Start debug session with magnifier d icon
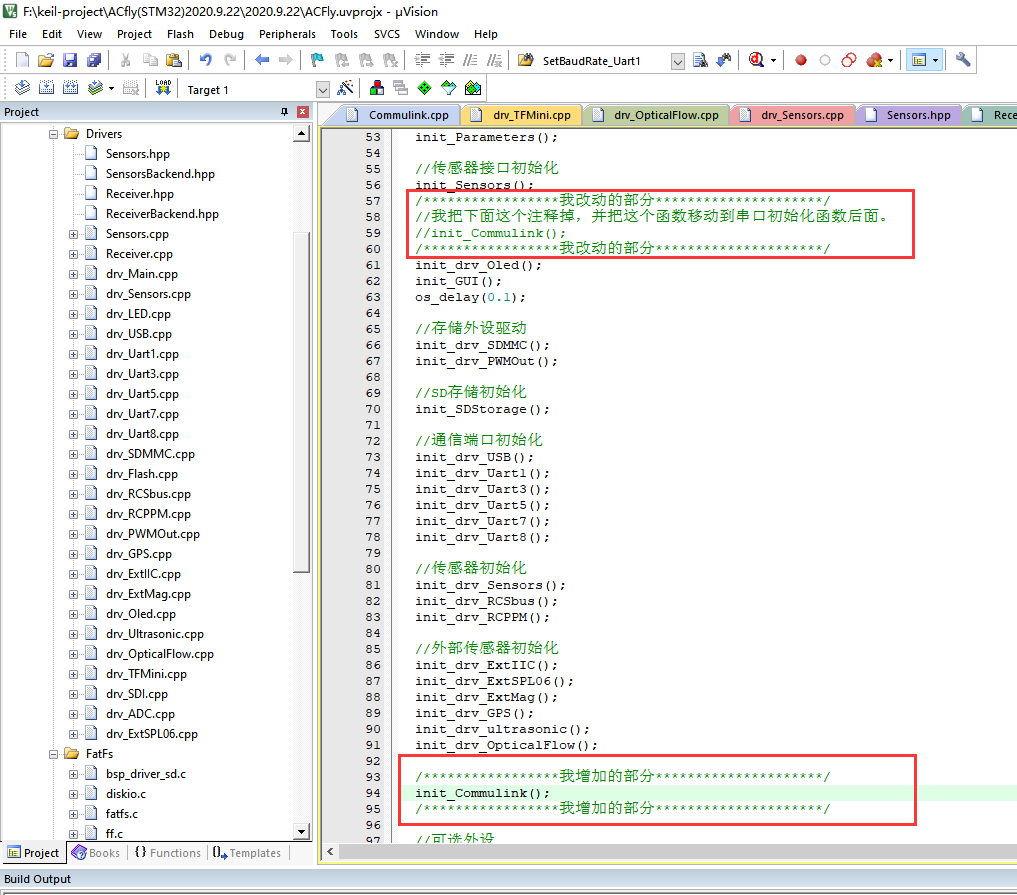 (756, 60)
